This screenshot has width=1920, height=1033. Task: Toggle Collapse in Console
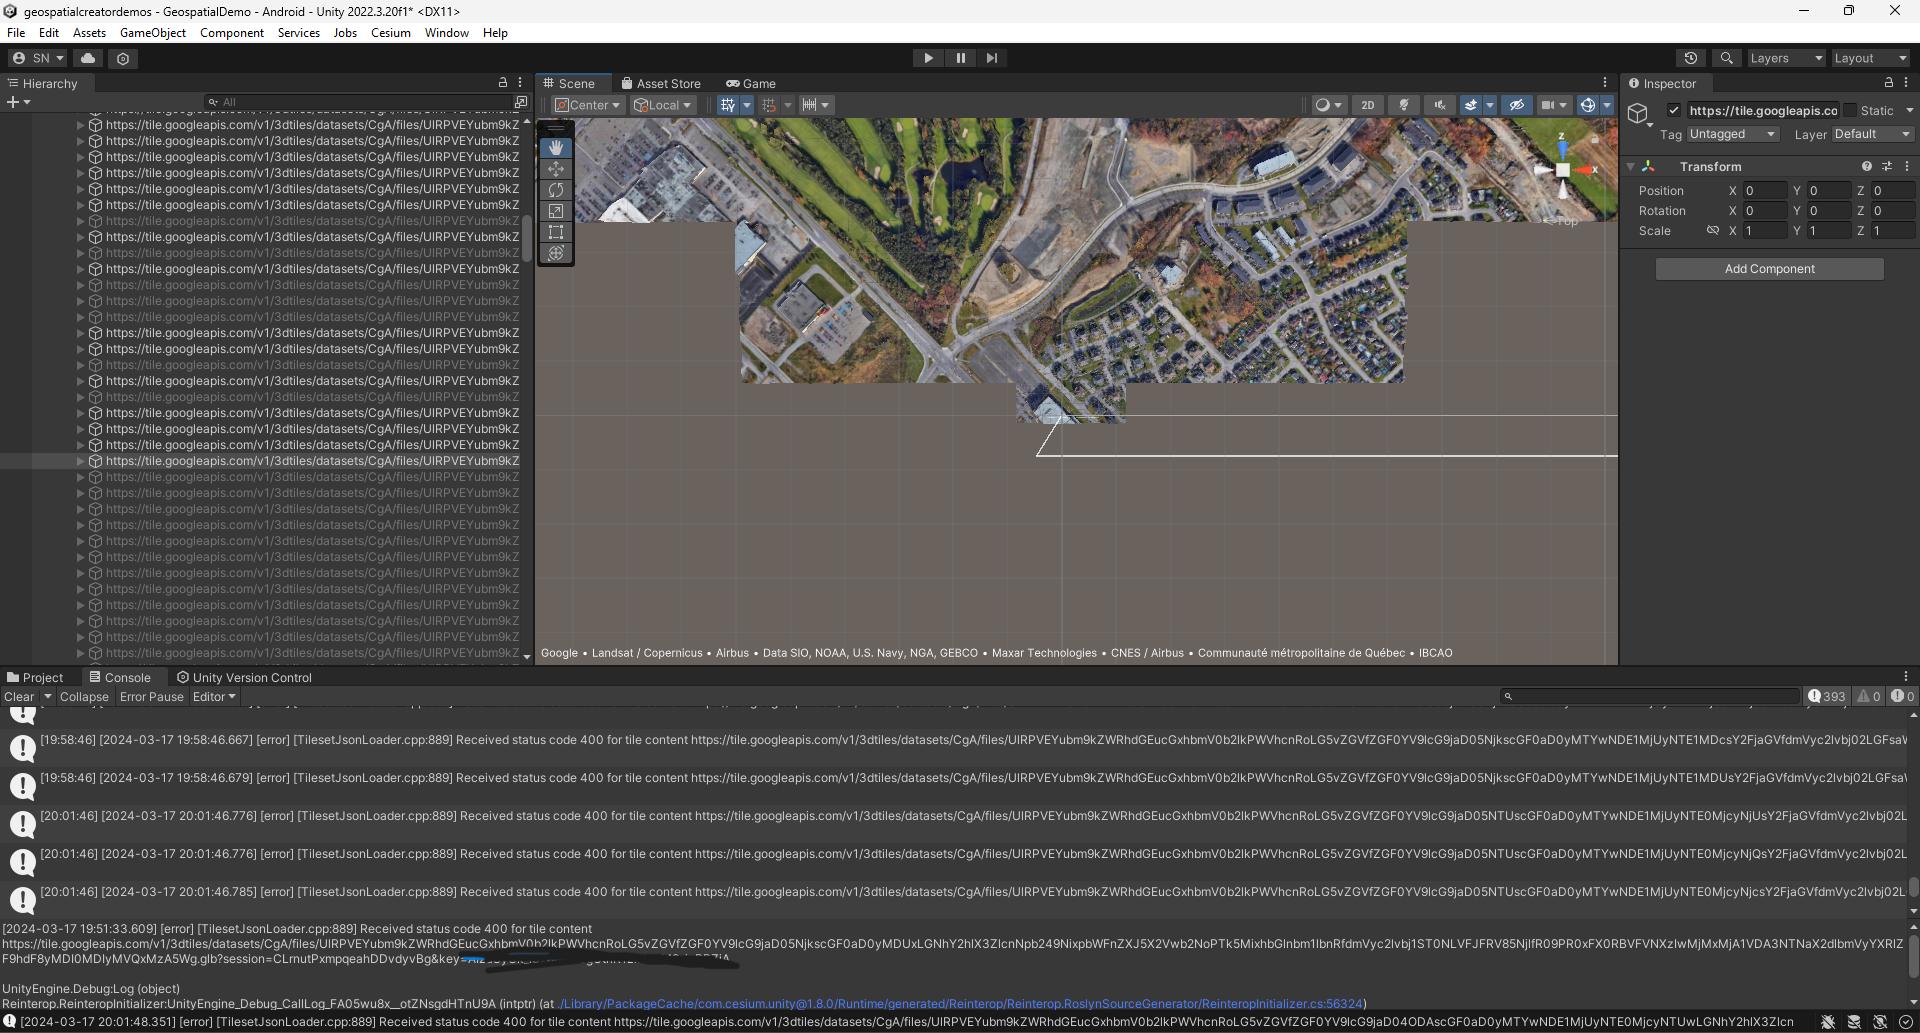(x=84, y=697)
